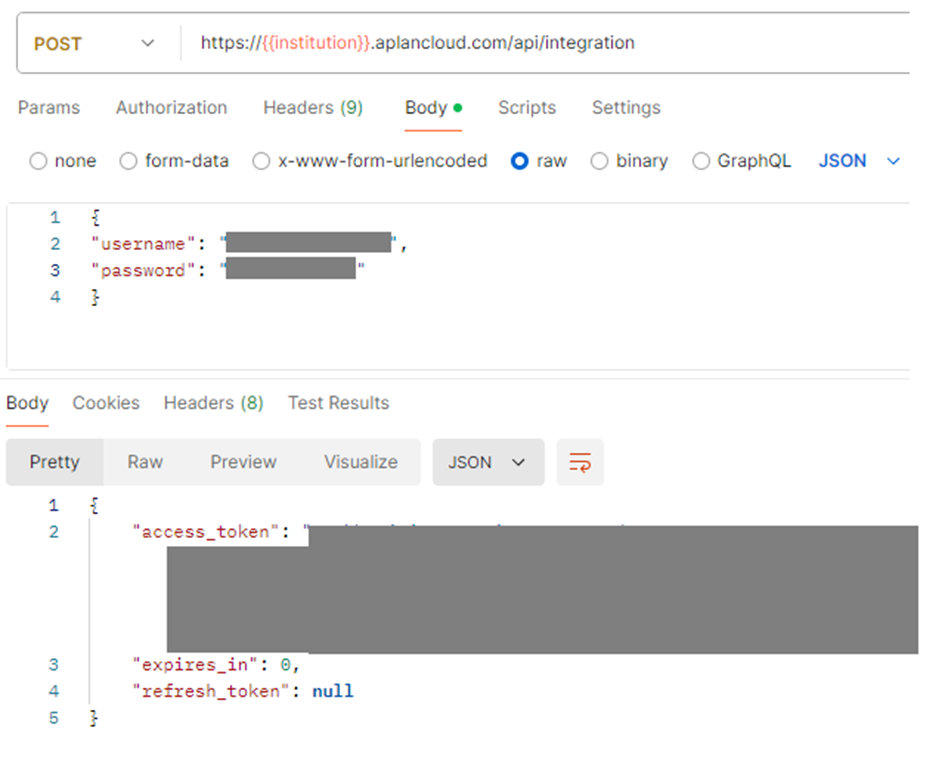945x759 pixels.
Task: View the Test Results tab
Action: coord(338,403)
